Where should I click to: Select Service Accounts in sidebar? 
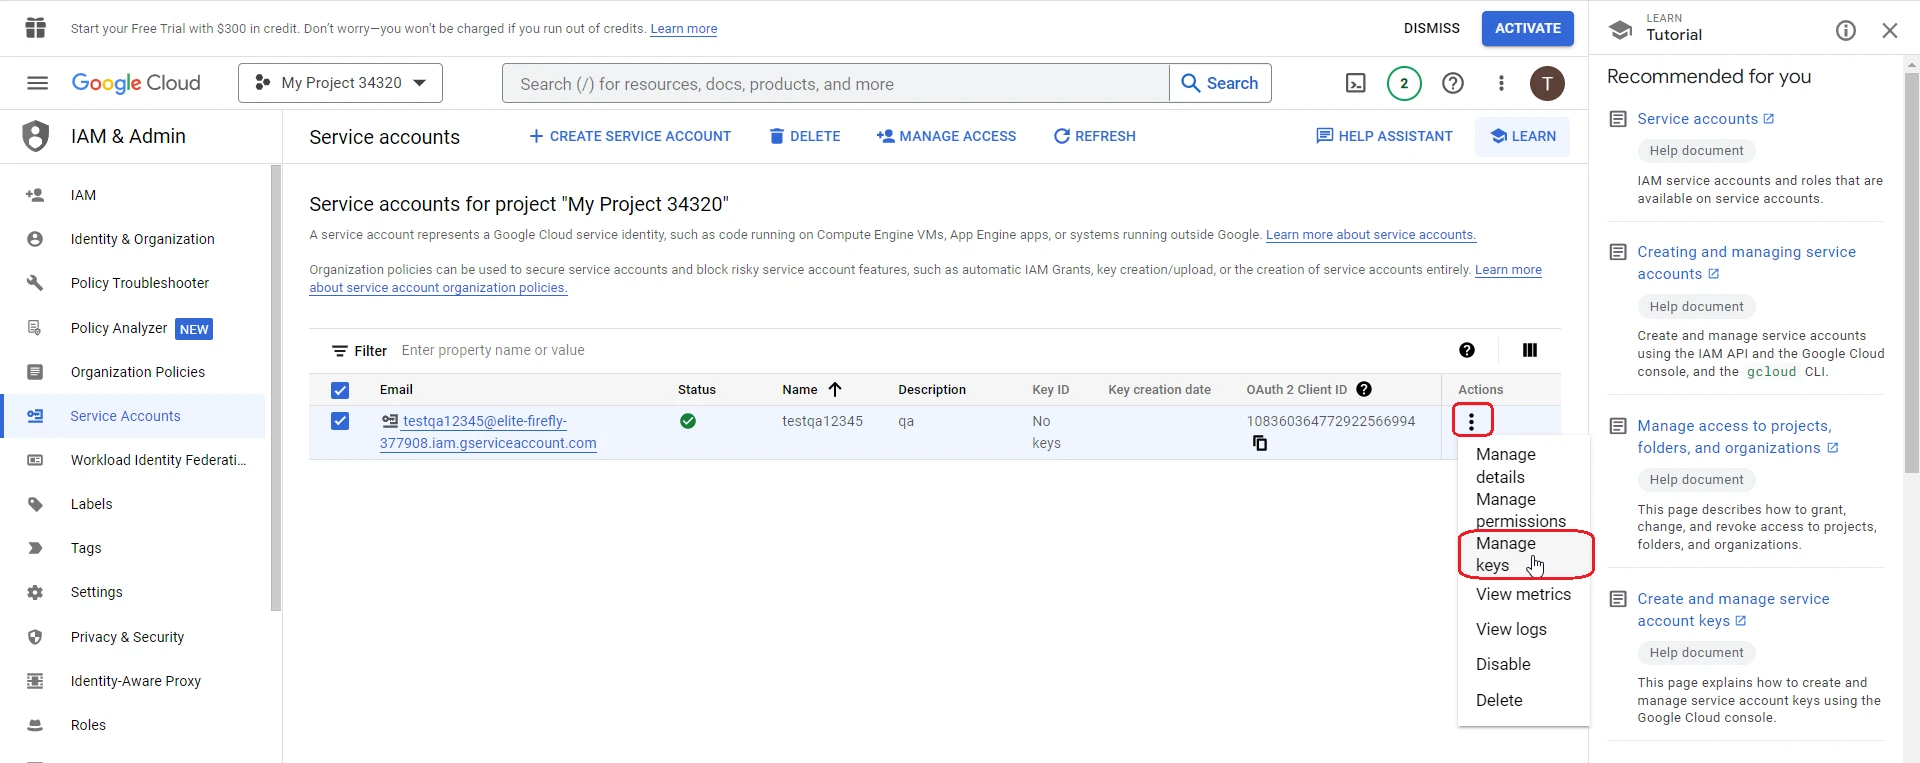134,416
